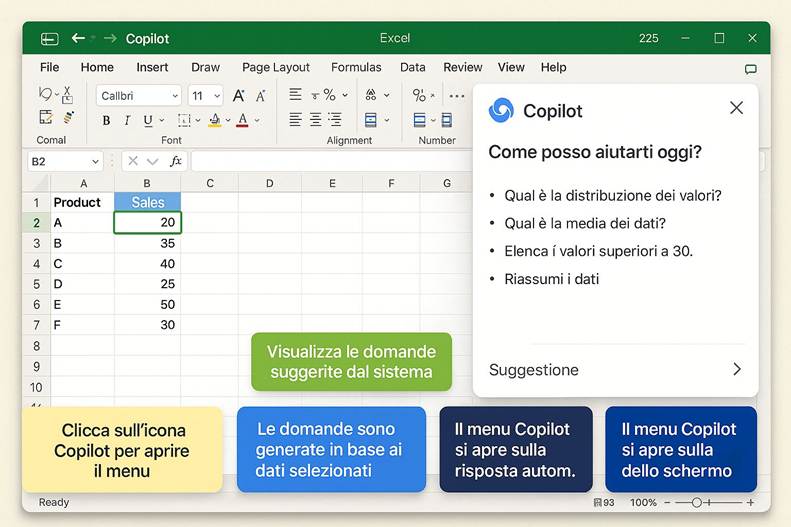Expand the merge cells dropdown arrow
Viewport: 791px width, 527px height.
point(386,121)
